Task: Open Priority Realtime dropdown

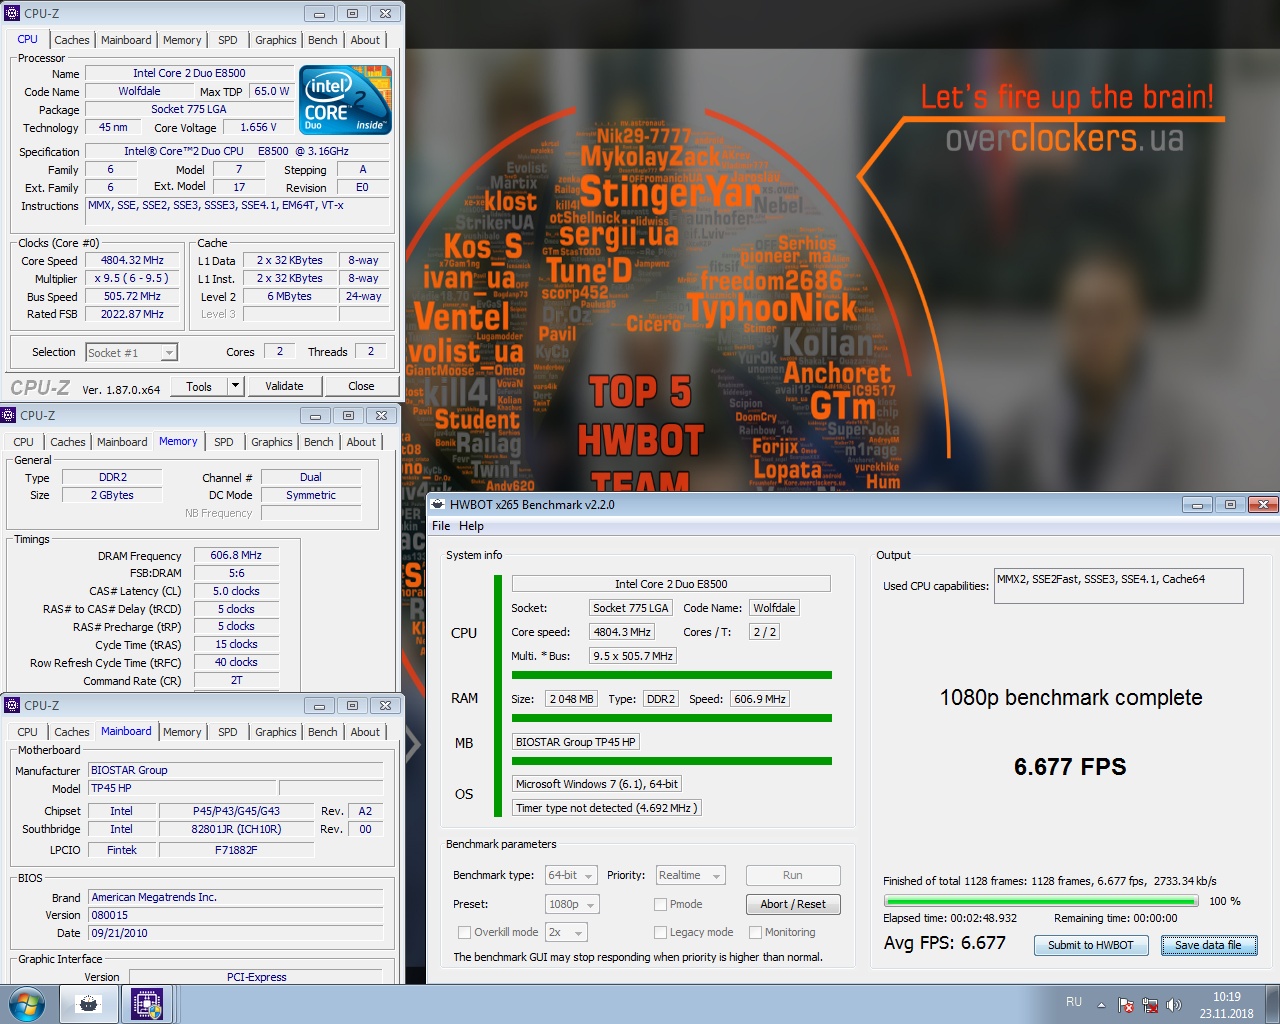Action: coord(690,875)
